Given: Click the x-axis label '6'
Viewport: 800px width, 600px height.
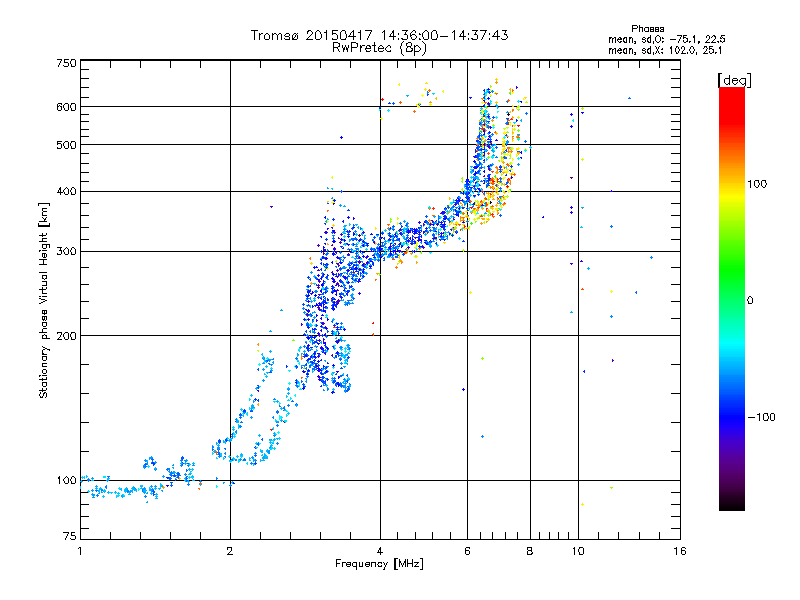Looking at the screenshot, I should (467, 551).
